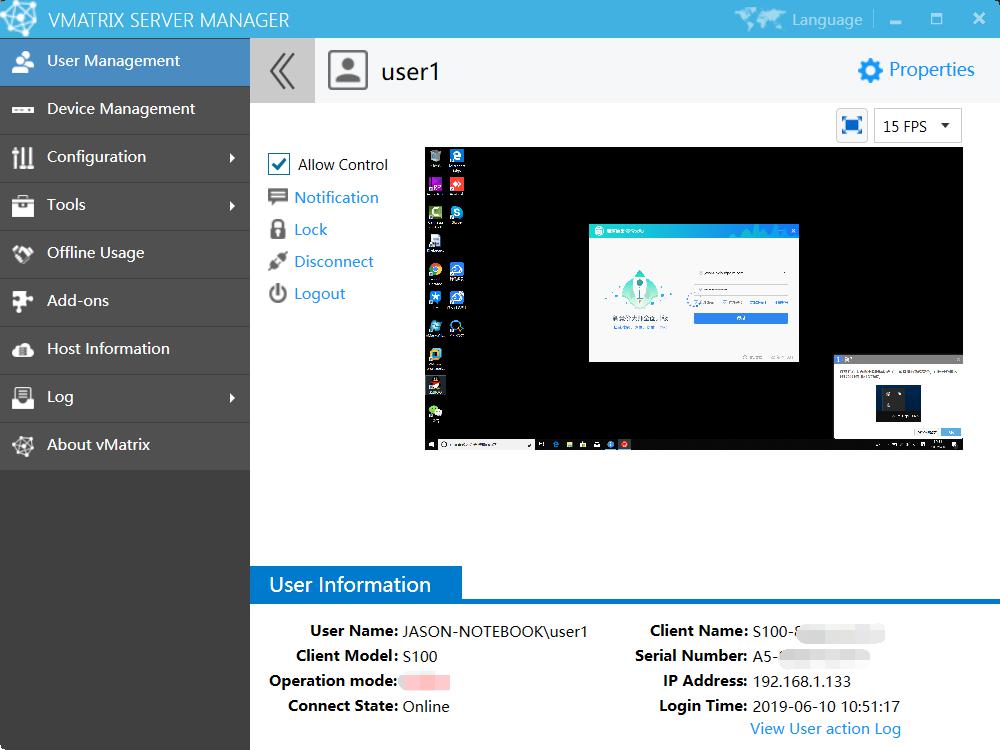Click the Host Information cloud icon
Screen dimensions: 1000x750
[x=23, y=349]
